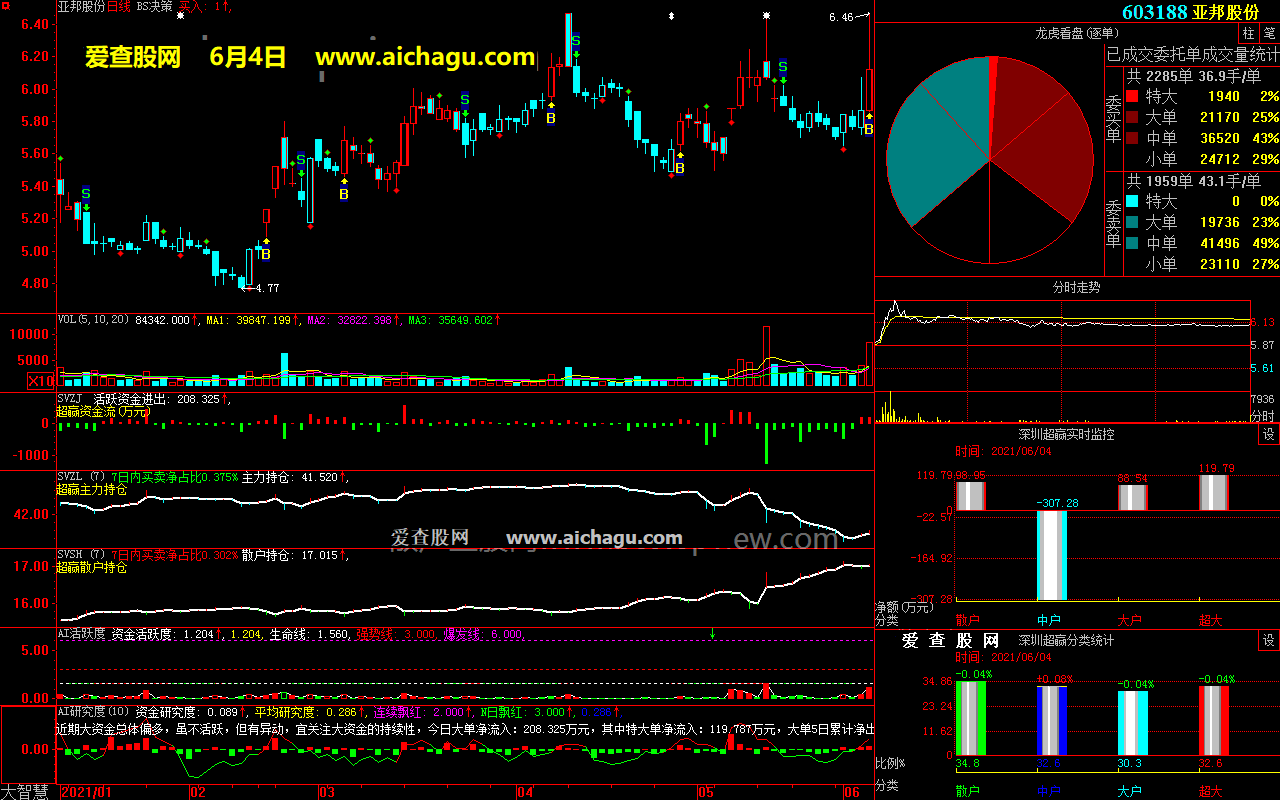This screenshot has height=800, width=1280.
Task: Click the red 超大 bar in 分类统计
Action: (1213, 721)
